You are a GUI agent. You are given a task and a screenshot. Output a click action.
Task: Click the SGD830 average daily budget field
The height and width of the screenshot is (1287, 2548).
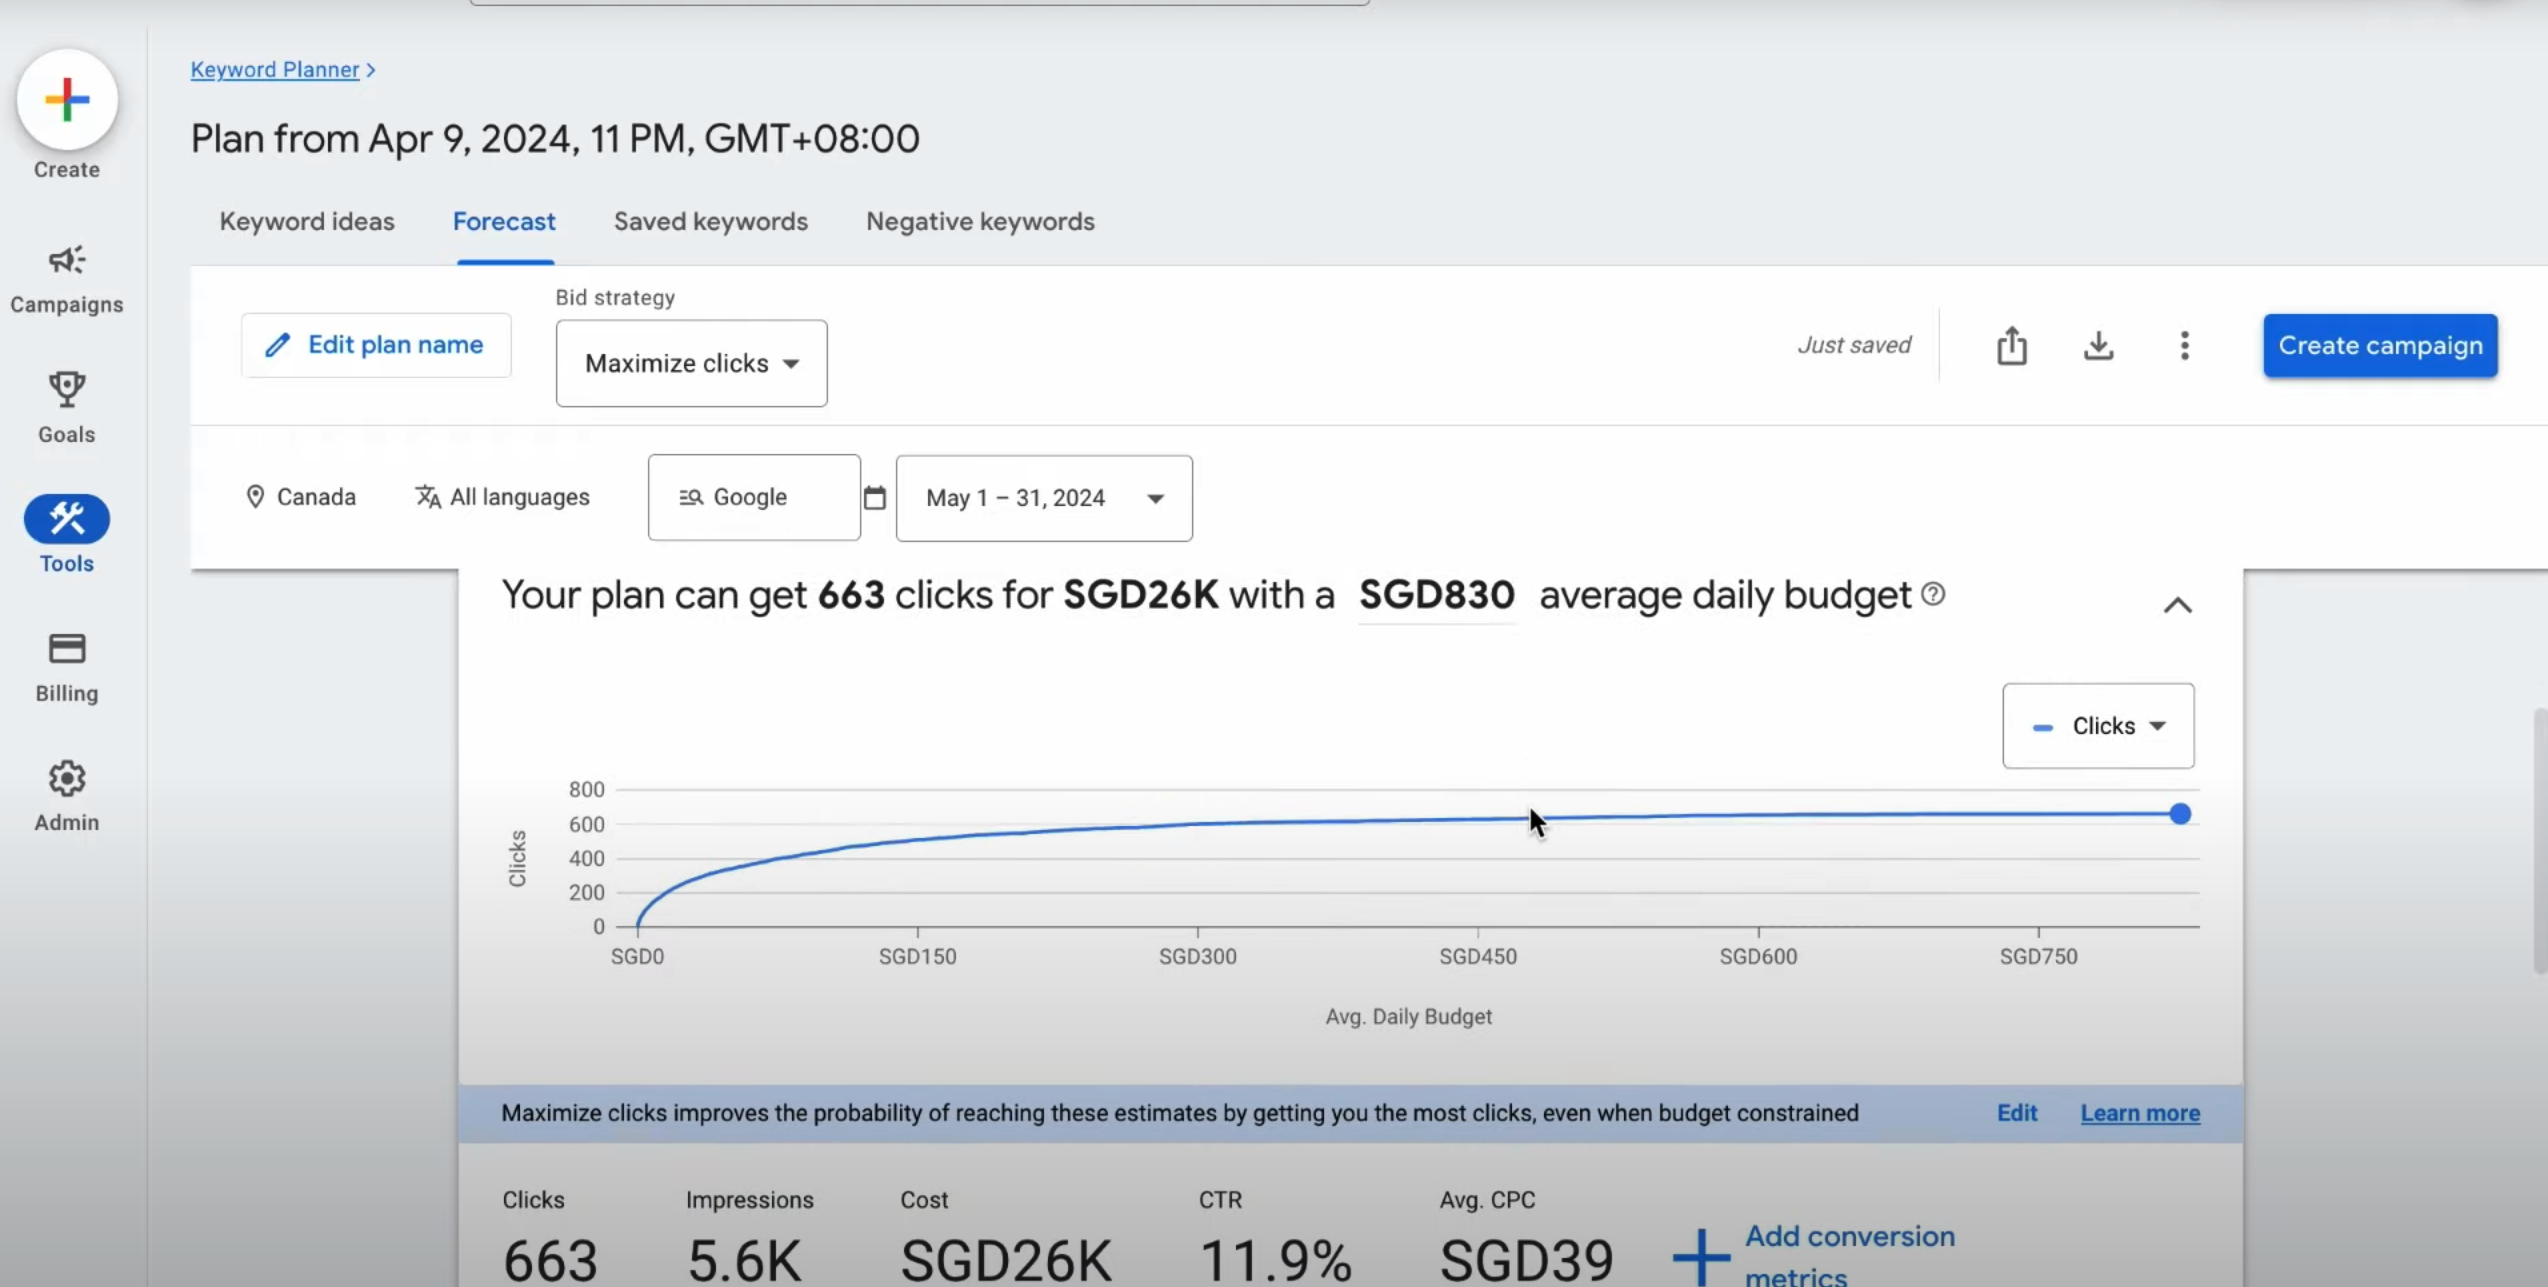[1436, 596]
